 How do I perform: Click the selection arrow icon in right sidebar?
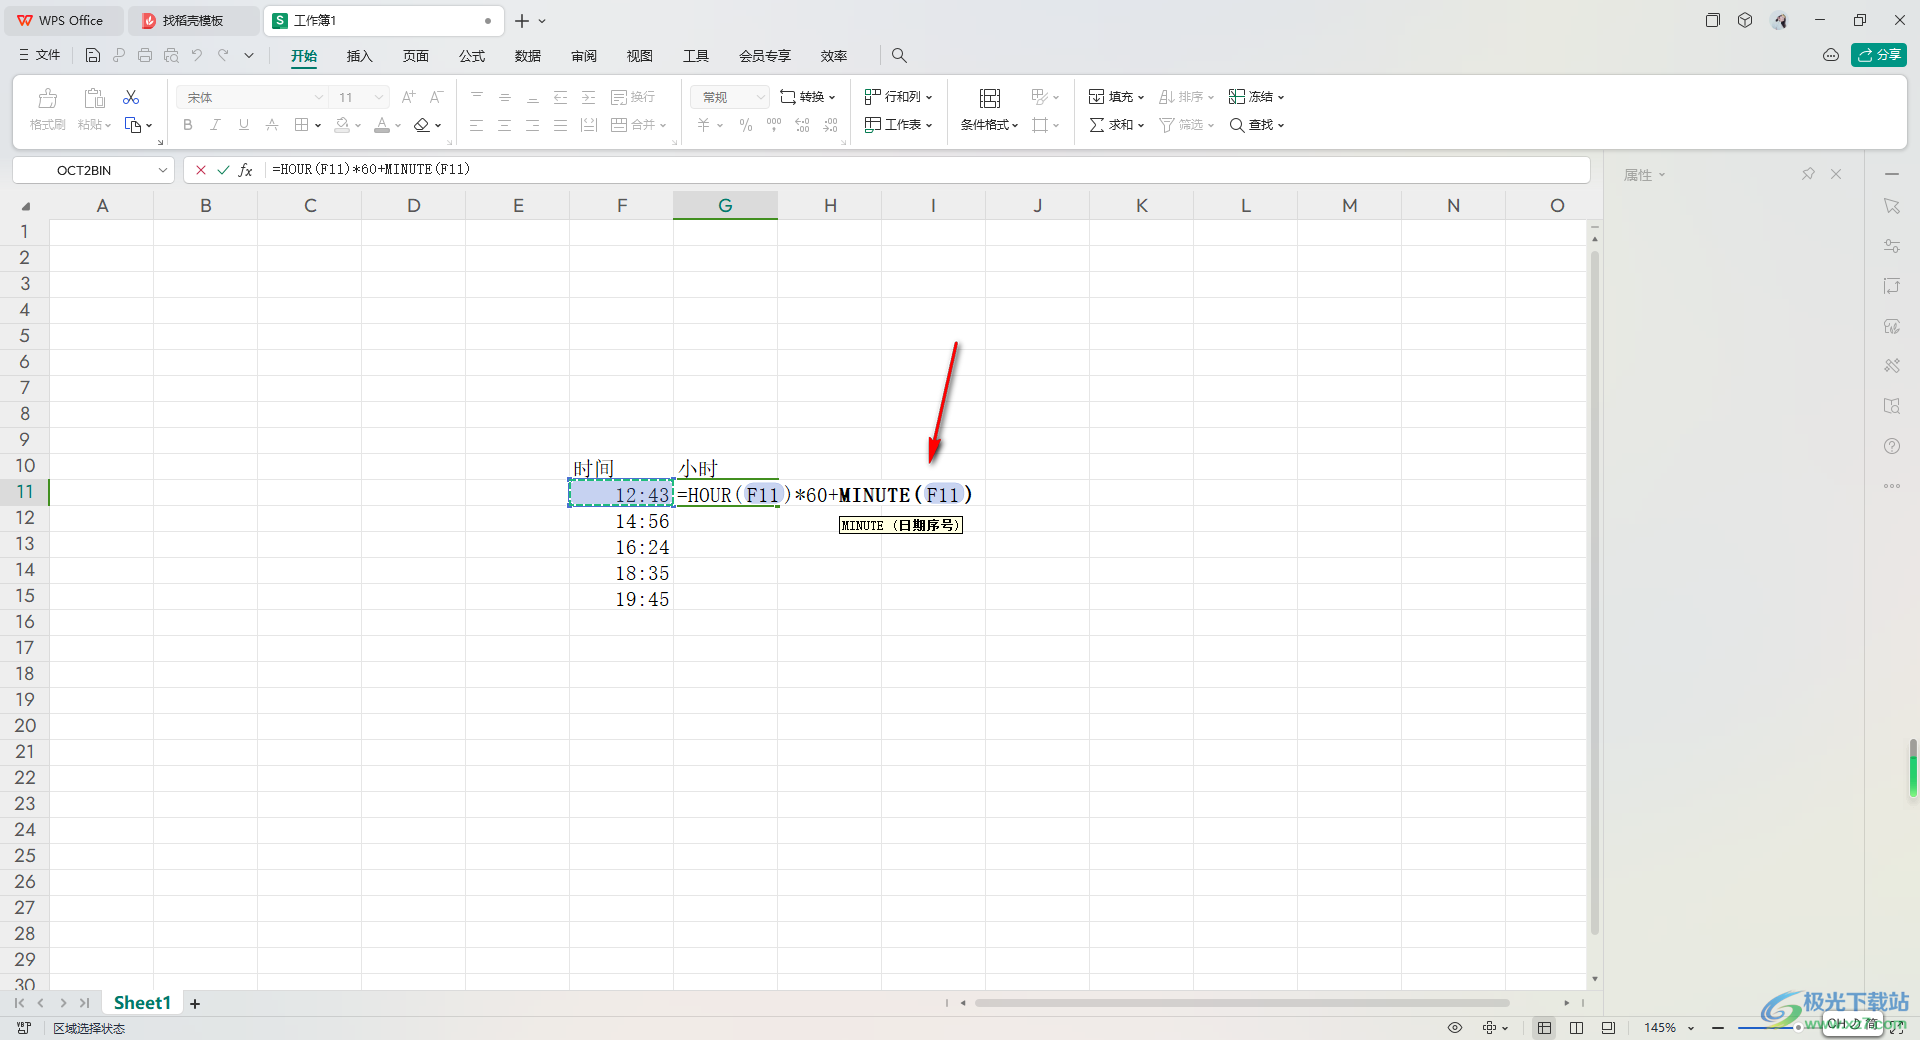[x=1892, y=206]
